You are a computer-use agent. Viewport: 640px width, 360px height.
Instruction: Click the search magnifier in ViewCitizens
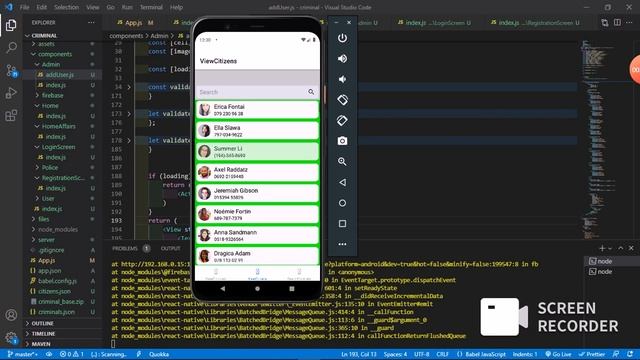click(x=311, y=92)
